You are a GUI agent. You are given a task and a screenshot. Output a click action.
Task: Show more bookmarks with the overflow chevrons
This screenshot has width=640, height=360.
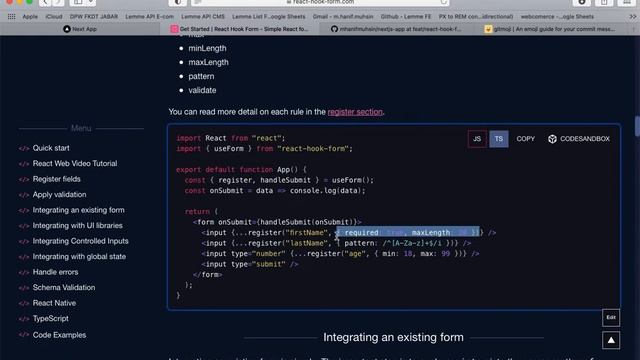(632, 17)
